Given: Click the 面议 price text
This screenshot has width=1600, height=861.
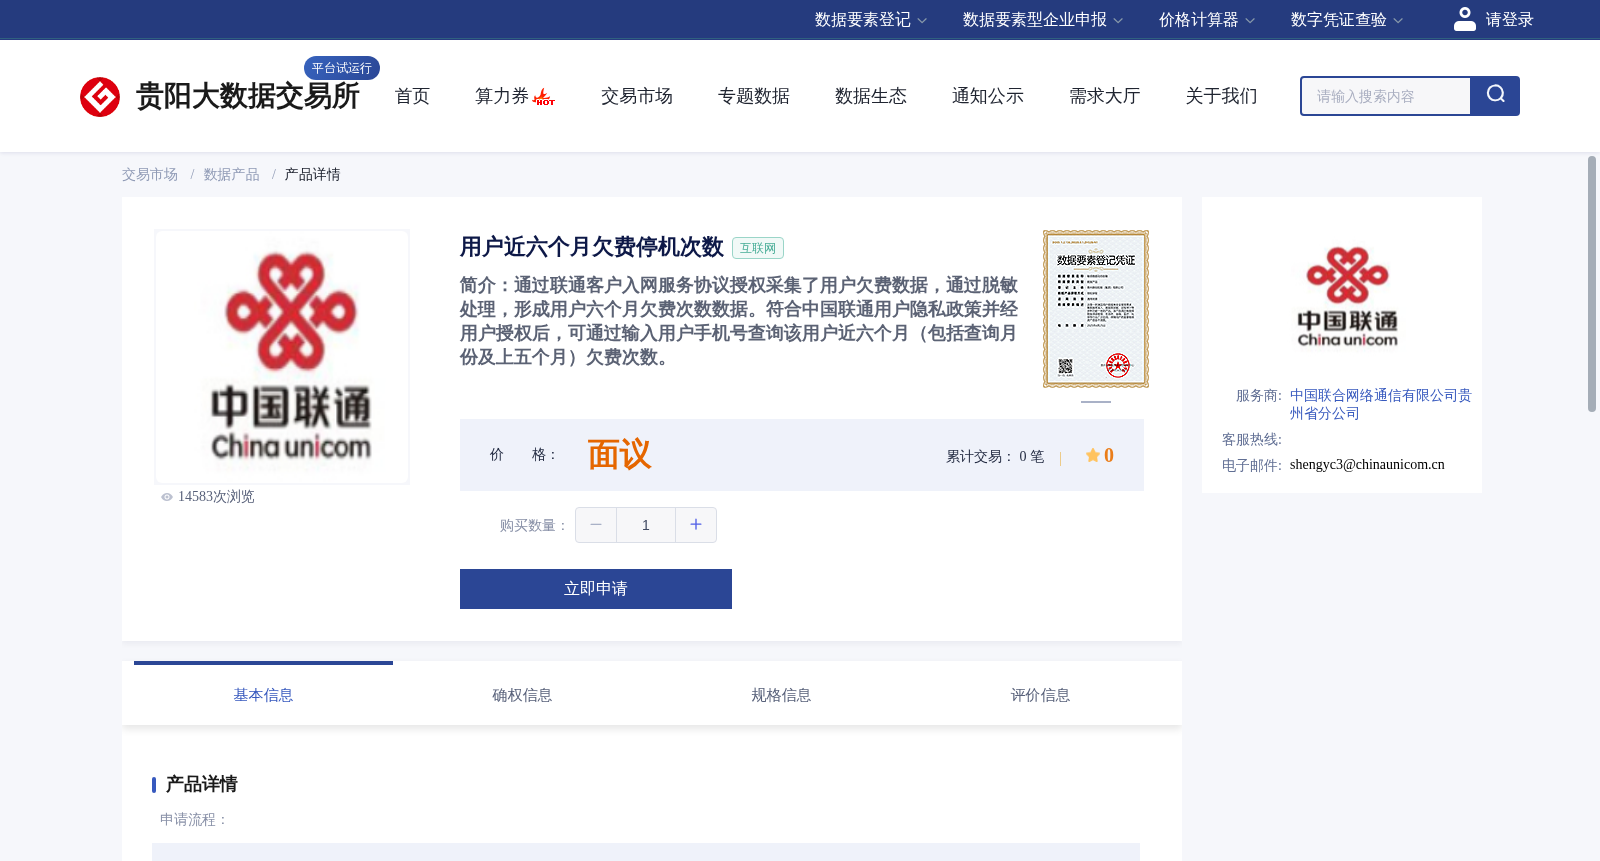Looking at the screenshot, I should coord(619,455).
